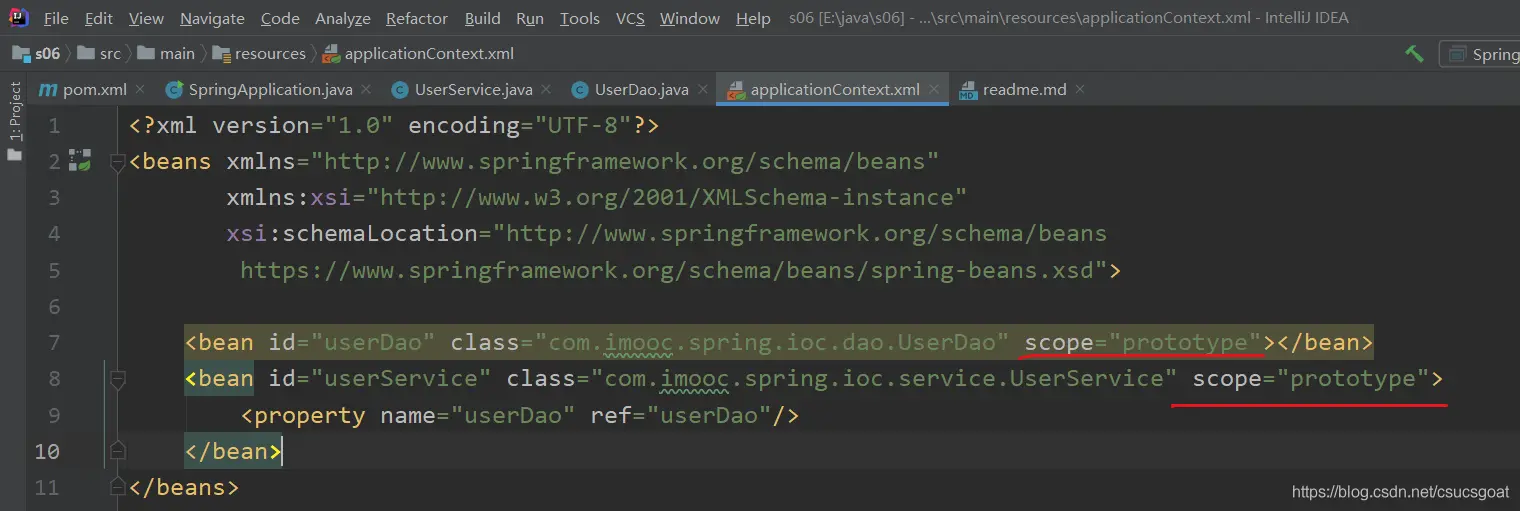This screenshot has width=1520, height=511.
Task: Click scope="prototype" on line 8
Action: [x=1312, y=379]
